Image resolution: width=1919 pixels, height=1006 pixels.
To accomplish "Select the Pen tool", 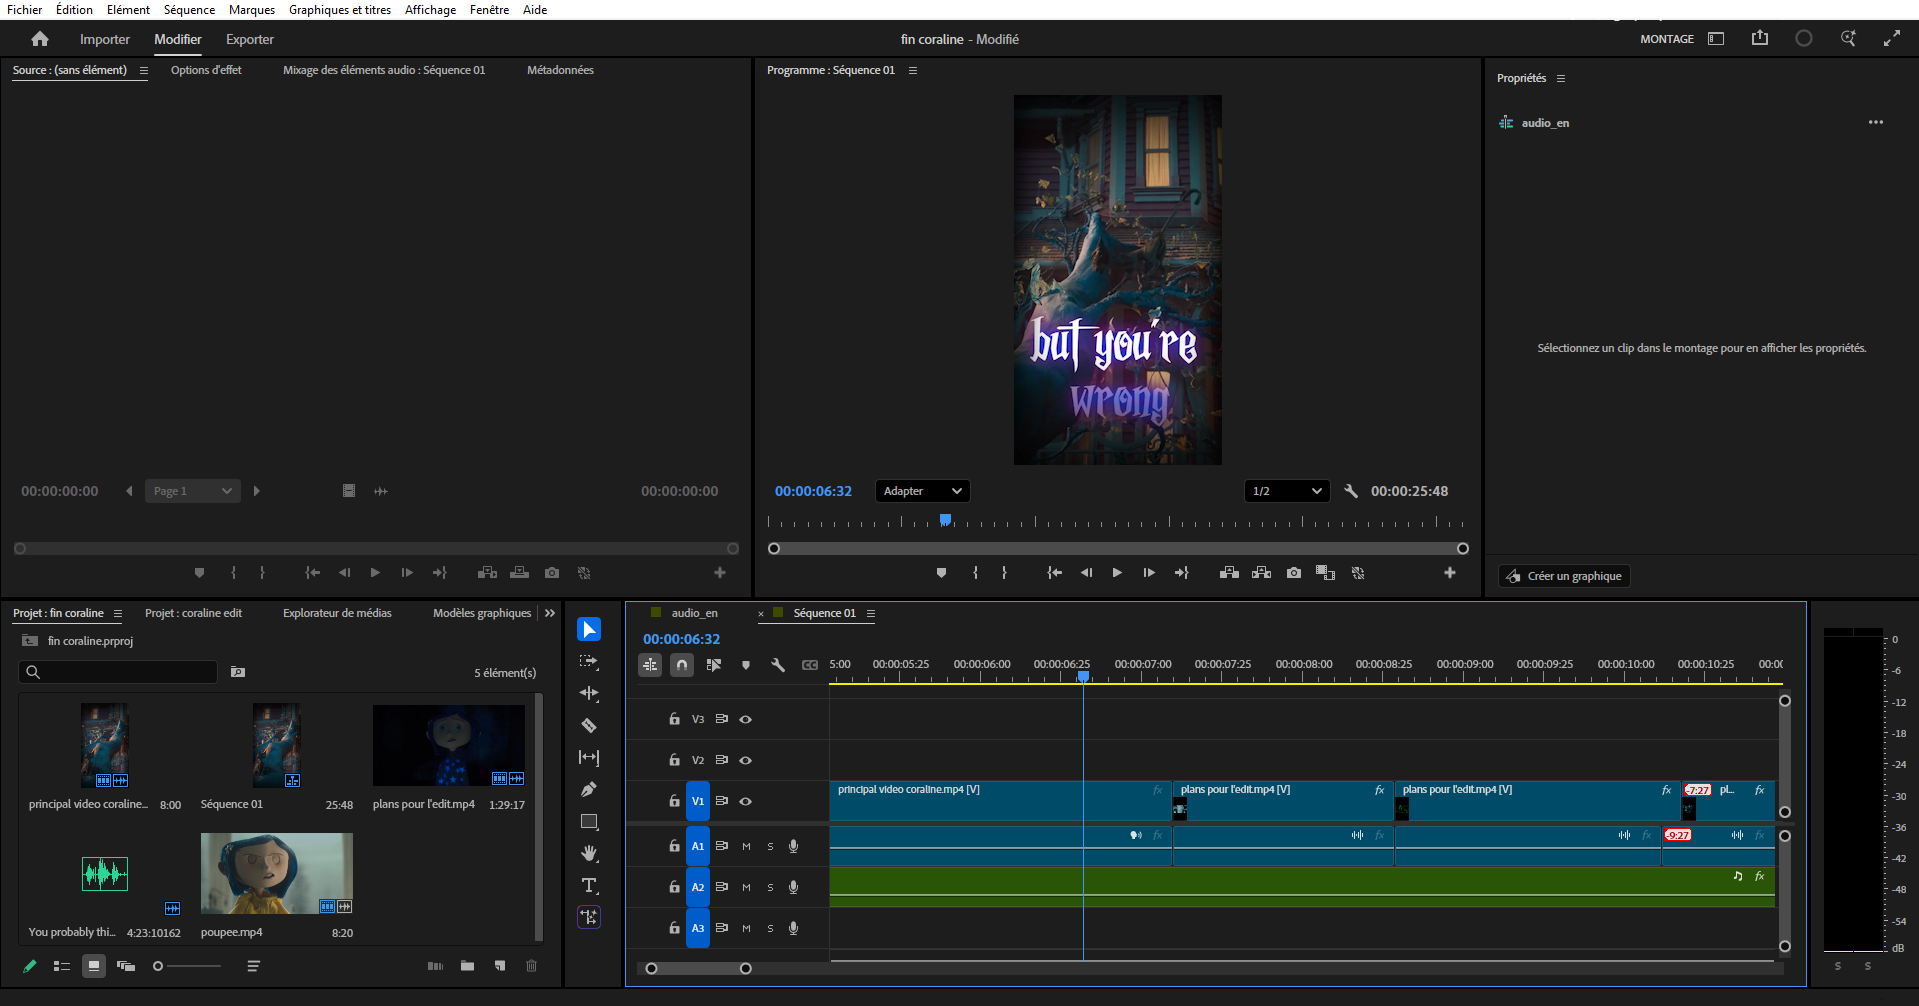I will 589,789.
